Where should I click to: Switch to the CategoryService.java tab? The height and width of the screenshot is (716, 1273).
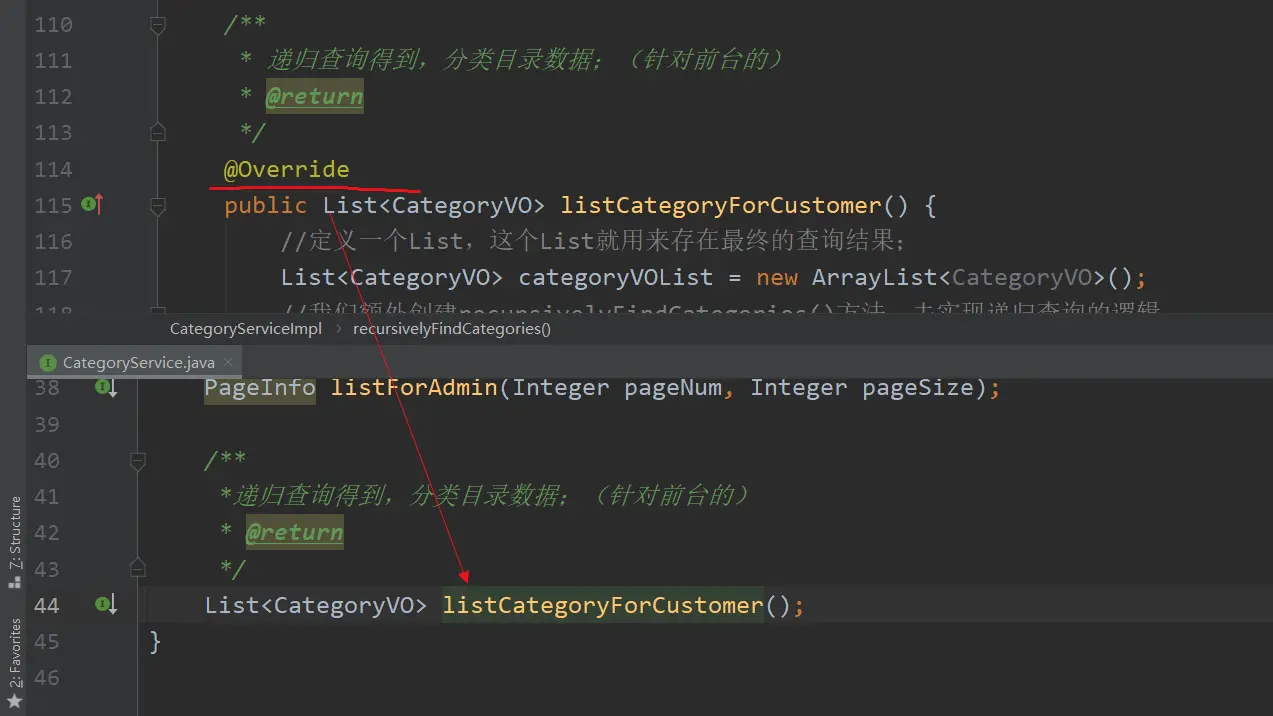pos(136,362)
